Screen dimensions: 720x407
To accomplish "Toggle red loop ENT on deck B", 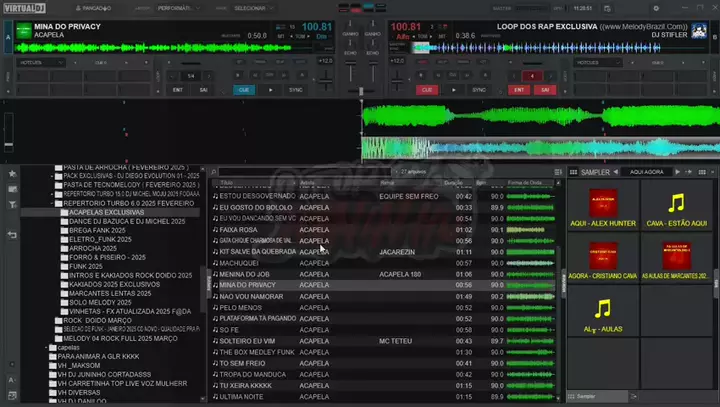I will (519, 90).
